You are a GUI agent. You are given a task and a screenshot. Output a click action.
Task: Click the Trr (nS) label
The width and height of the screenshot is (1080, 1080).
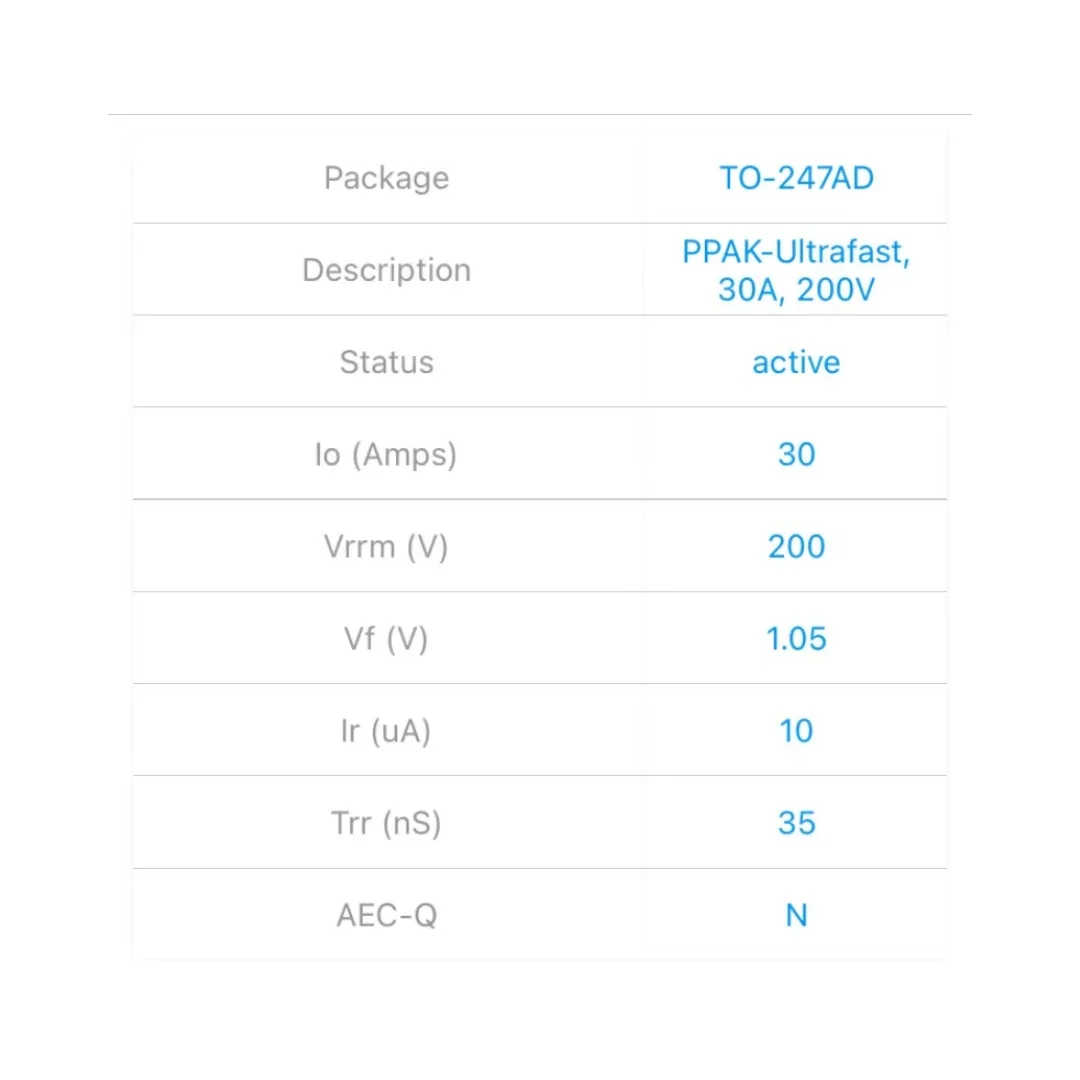(386, 822)
